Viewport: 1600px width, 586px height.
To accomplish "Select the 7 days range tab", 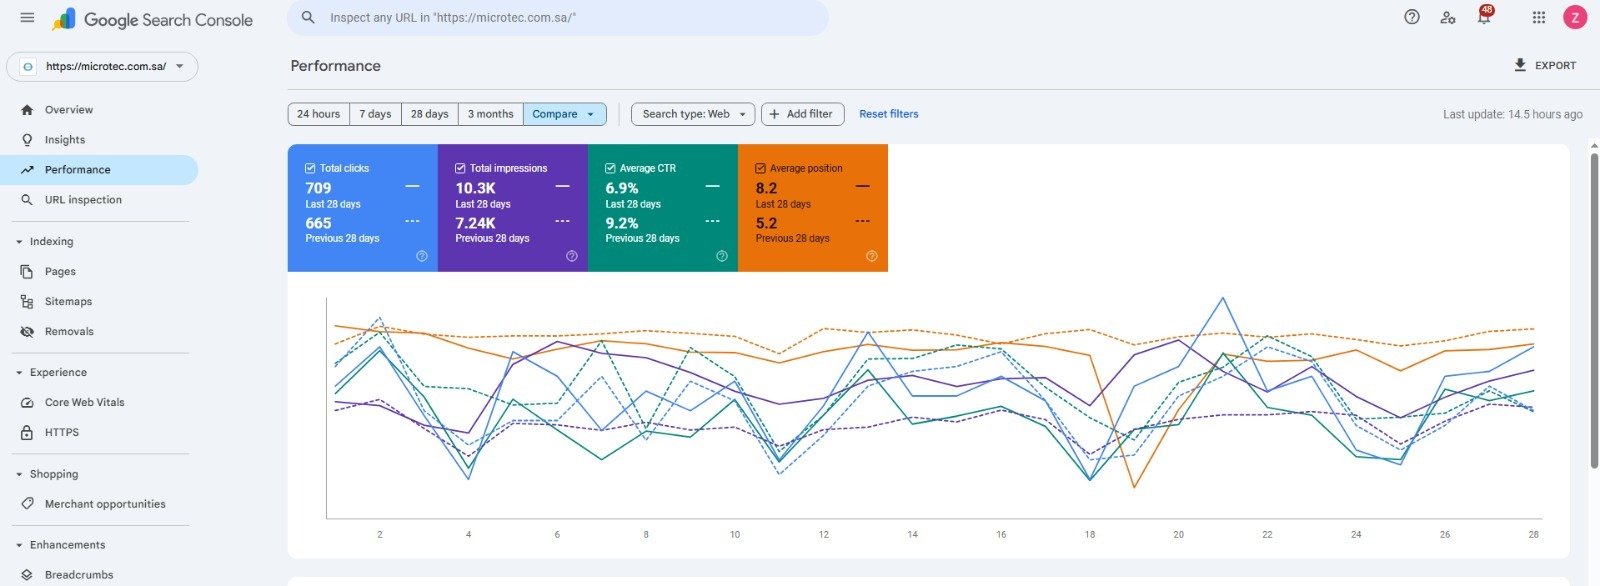I will click(375, 114).
